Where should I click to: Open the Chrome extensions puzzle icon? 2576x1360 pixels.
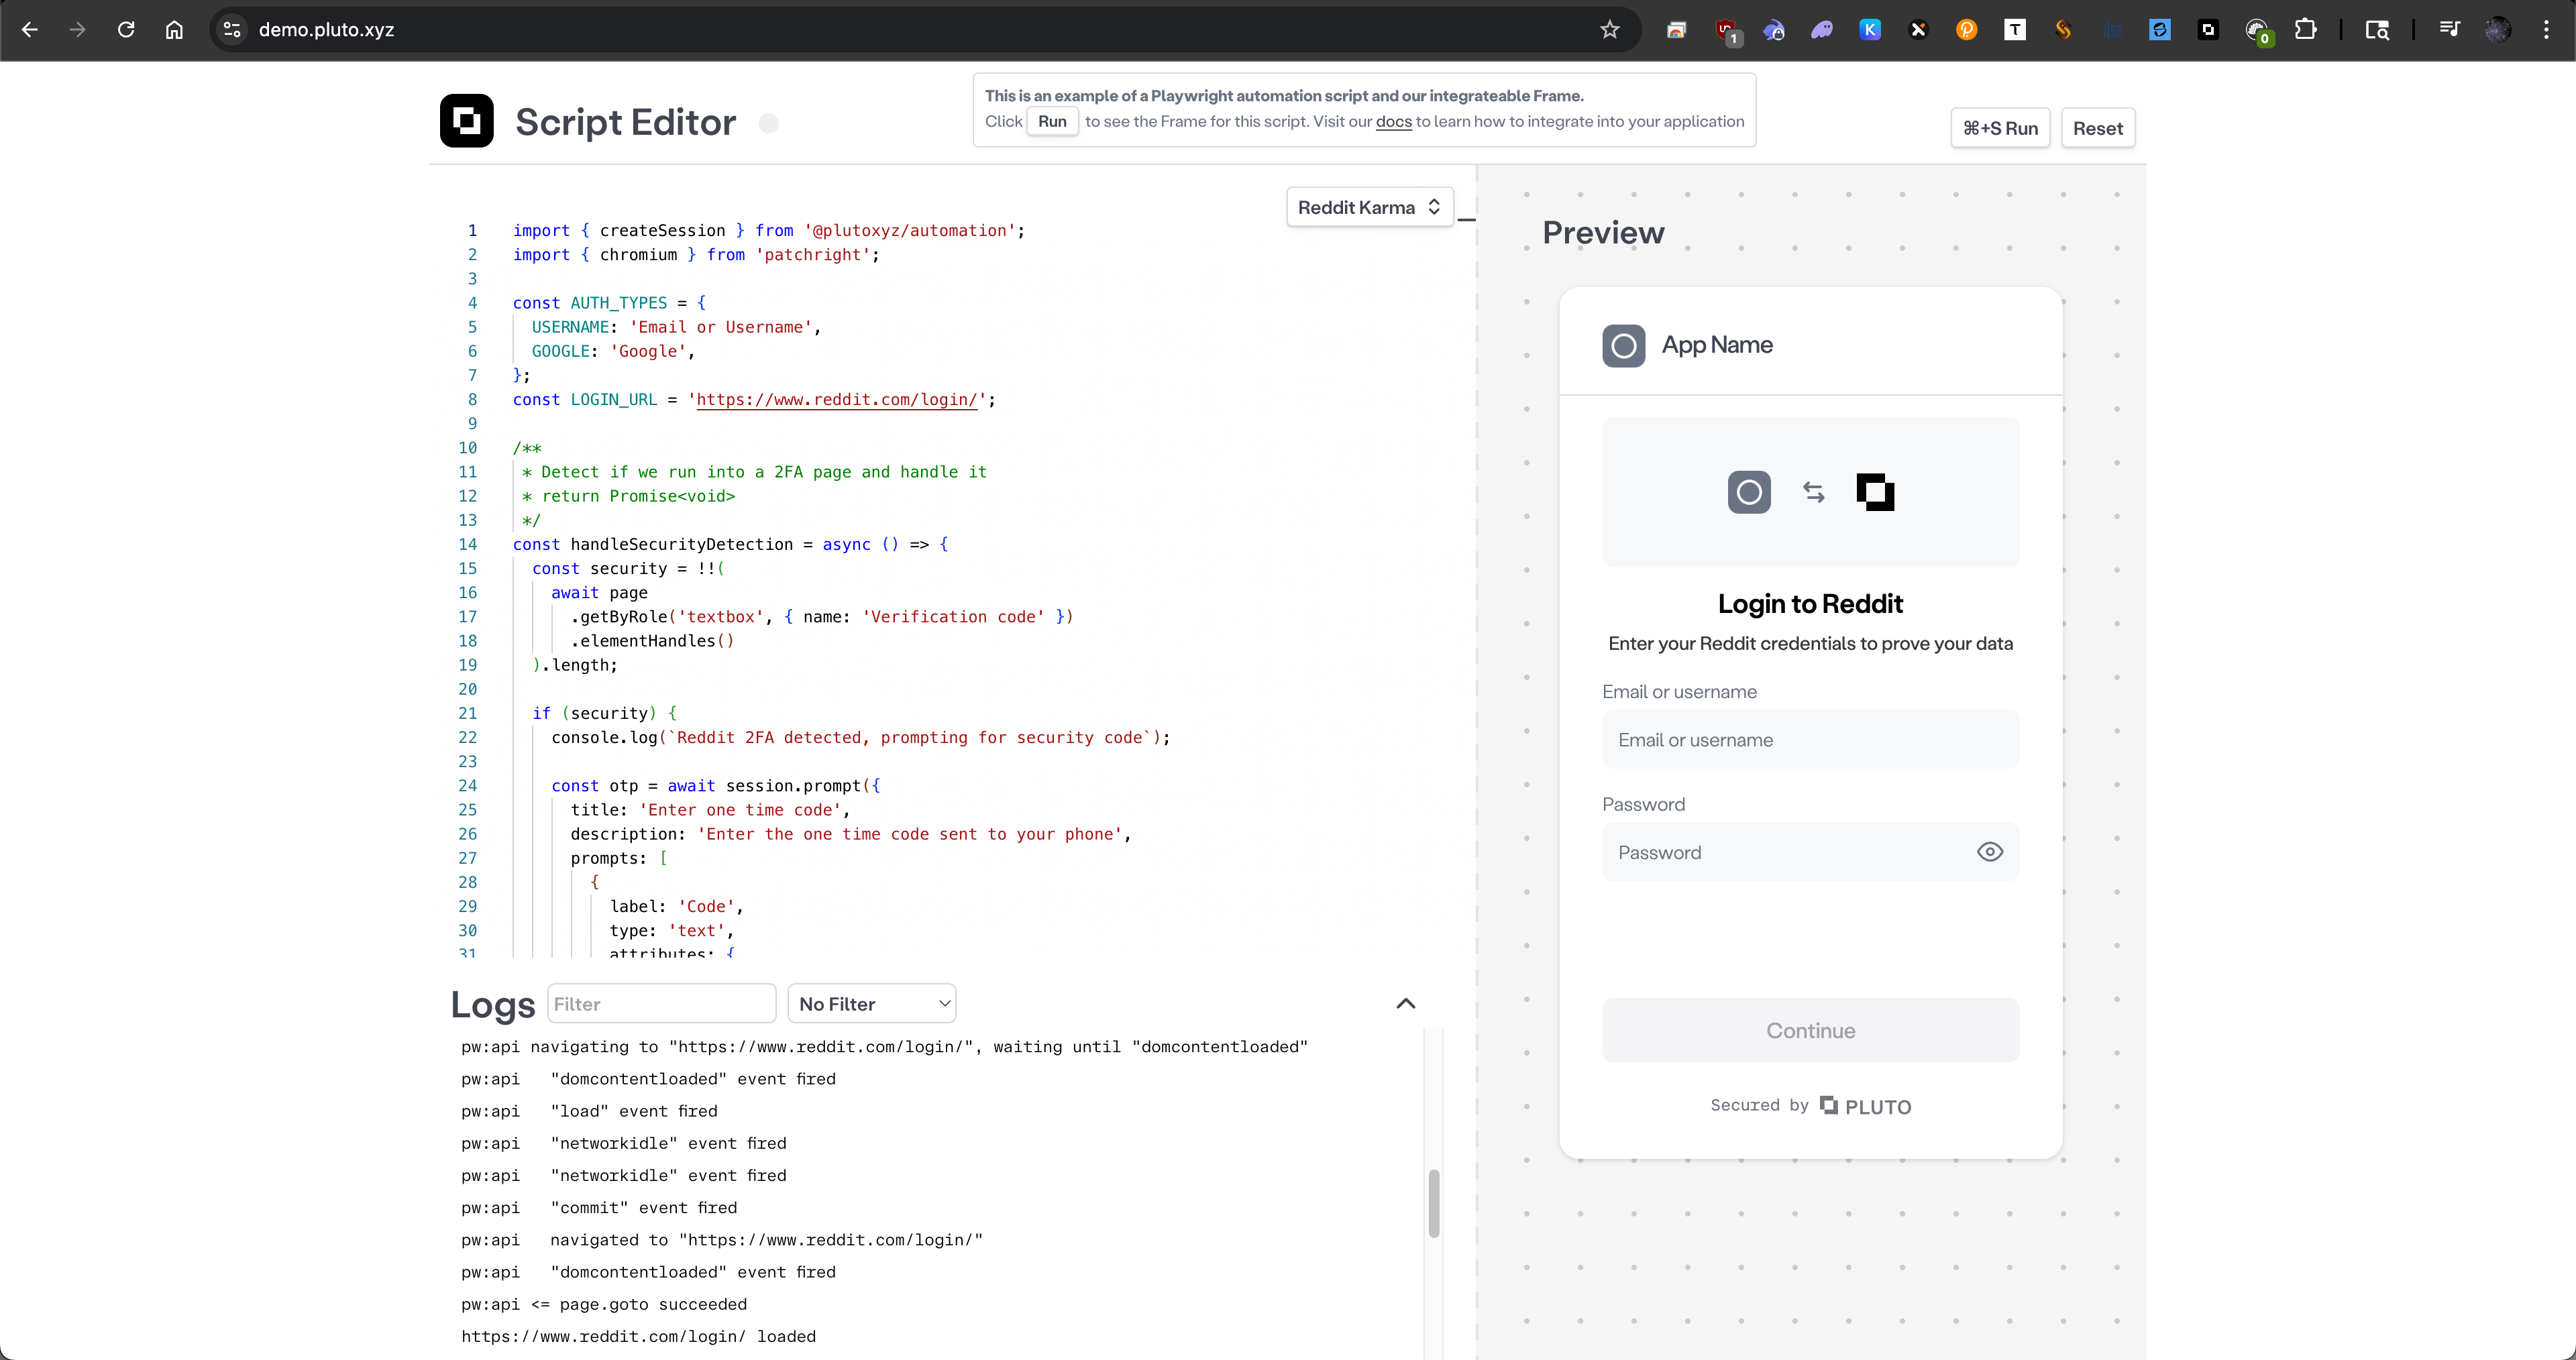[2305, 30]
